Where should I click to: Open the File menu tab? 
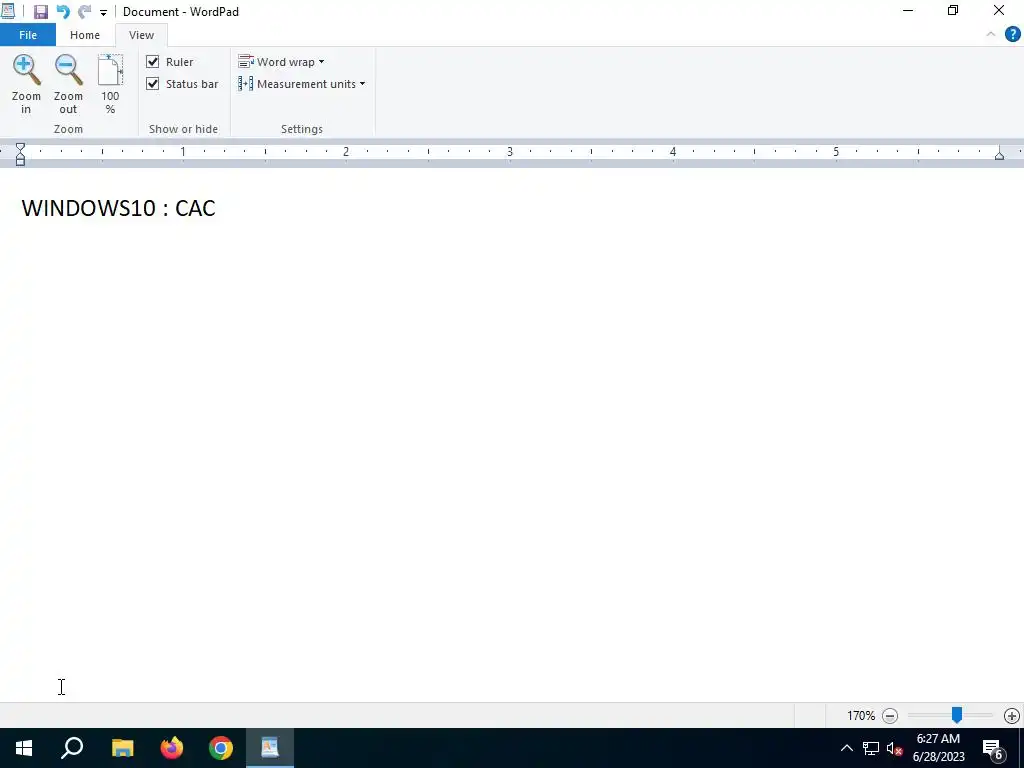tap(28, 35)
